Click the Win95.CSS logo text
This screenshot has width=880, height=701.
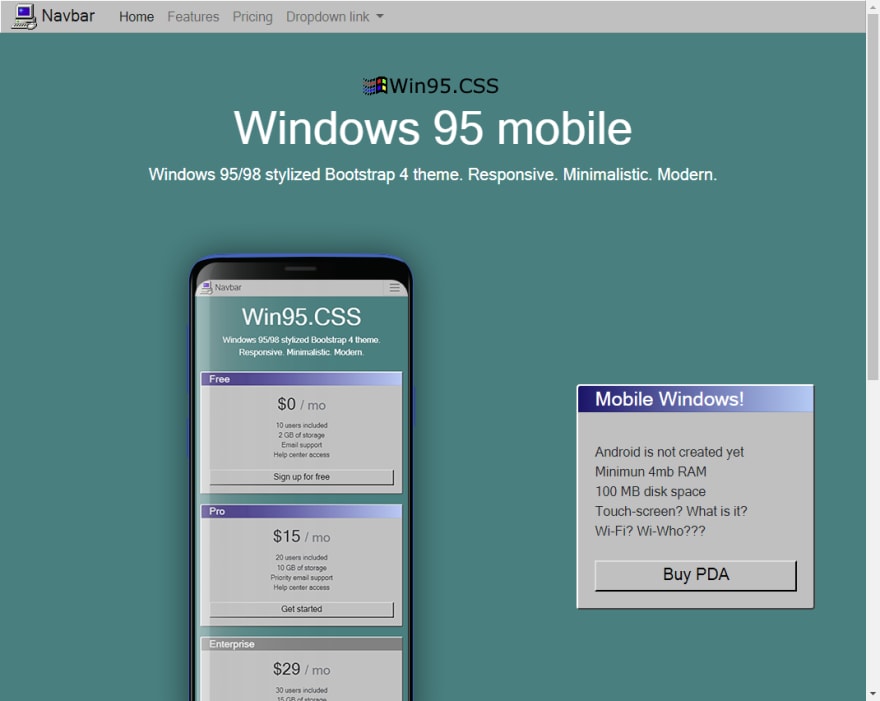click(x=444, y=86)
